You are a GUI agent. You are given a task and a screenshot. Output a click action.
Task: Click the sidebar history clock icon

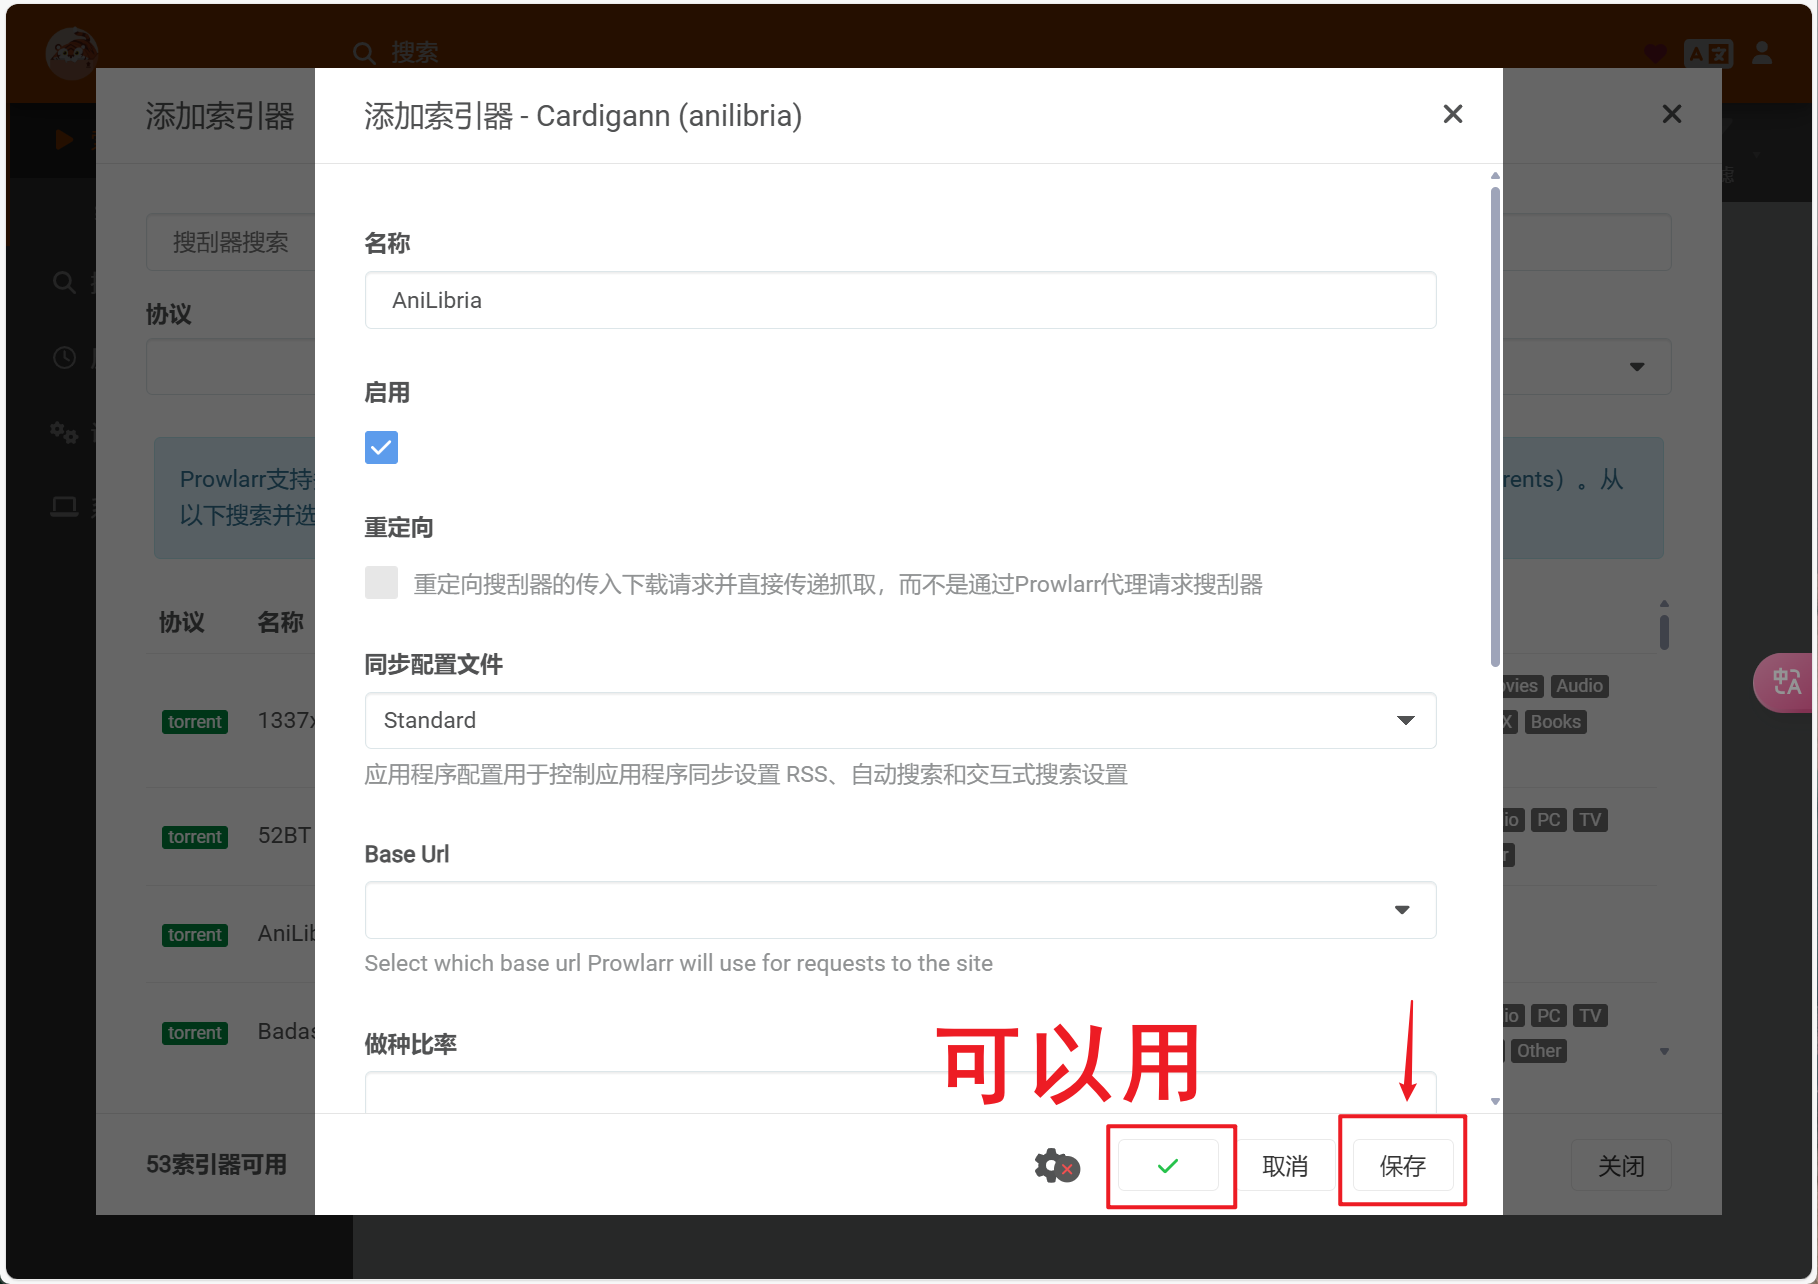point(65,358)
